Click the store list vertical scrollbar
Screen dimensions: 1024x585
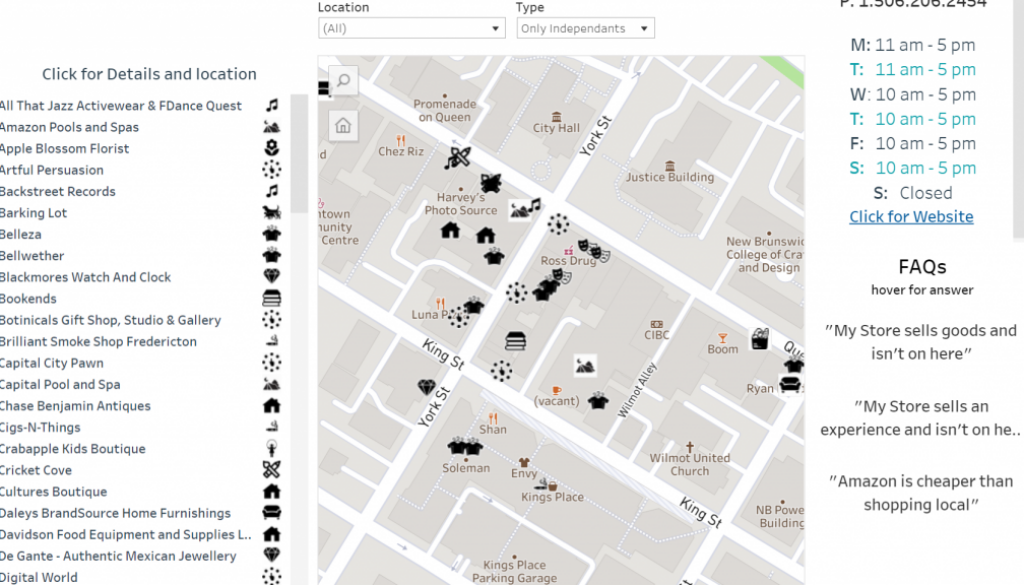[x=299, y=150]
